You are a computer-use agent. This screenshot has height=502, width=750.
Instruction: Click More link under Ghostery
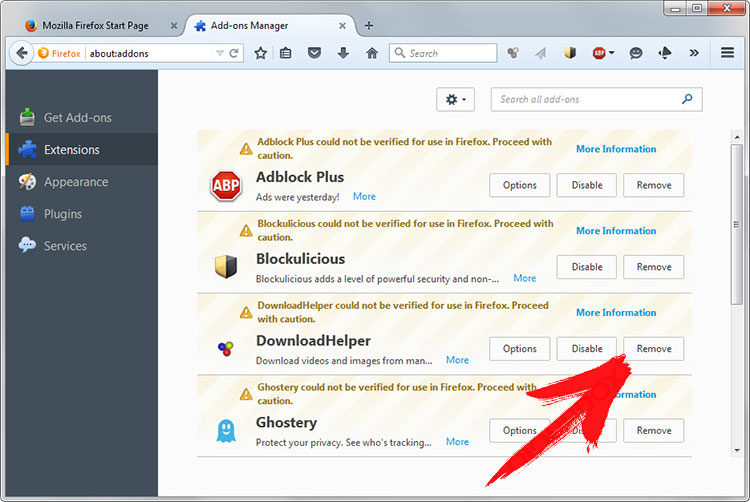tap(457, 441)
